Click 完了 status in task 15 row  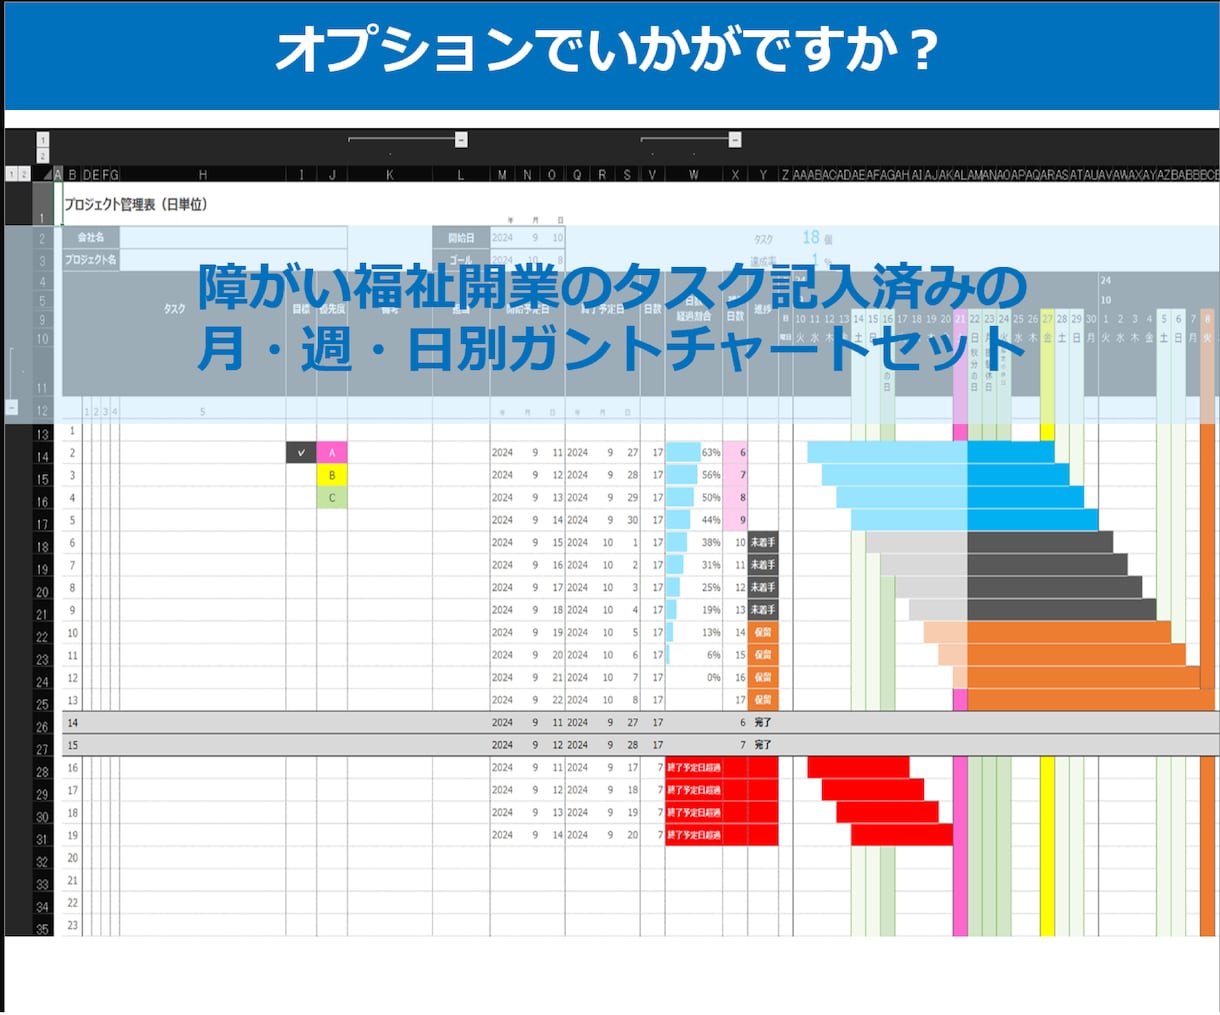763,745
